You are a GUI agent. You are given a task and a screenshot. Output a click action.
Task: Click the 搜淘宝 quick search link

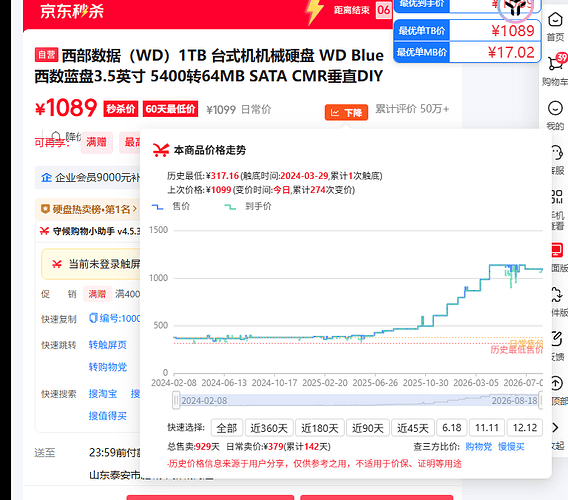(103, 393)
